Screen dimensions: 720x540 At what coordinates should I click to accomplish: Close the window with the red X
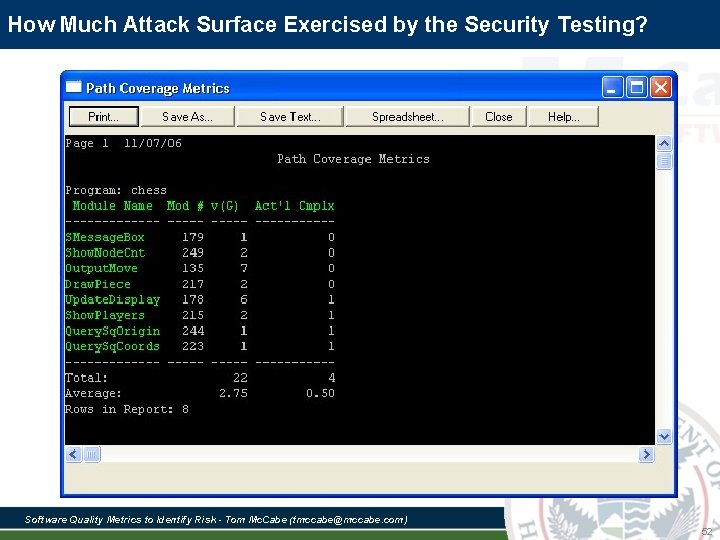(661, 87)
